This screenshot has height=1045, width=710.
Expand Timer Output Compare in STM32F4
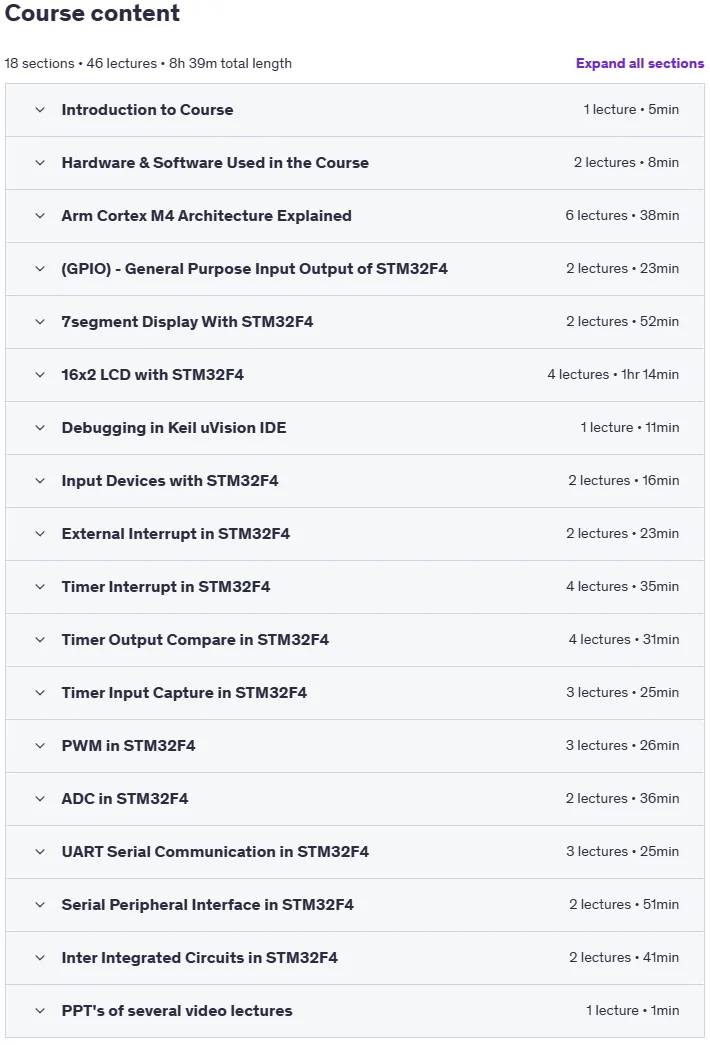click(x=355, y=640)
